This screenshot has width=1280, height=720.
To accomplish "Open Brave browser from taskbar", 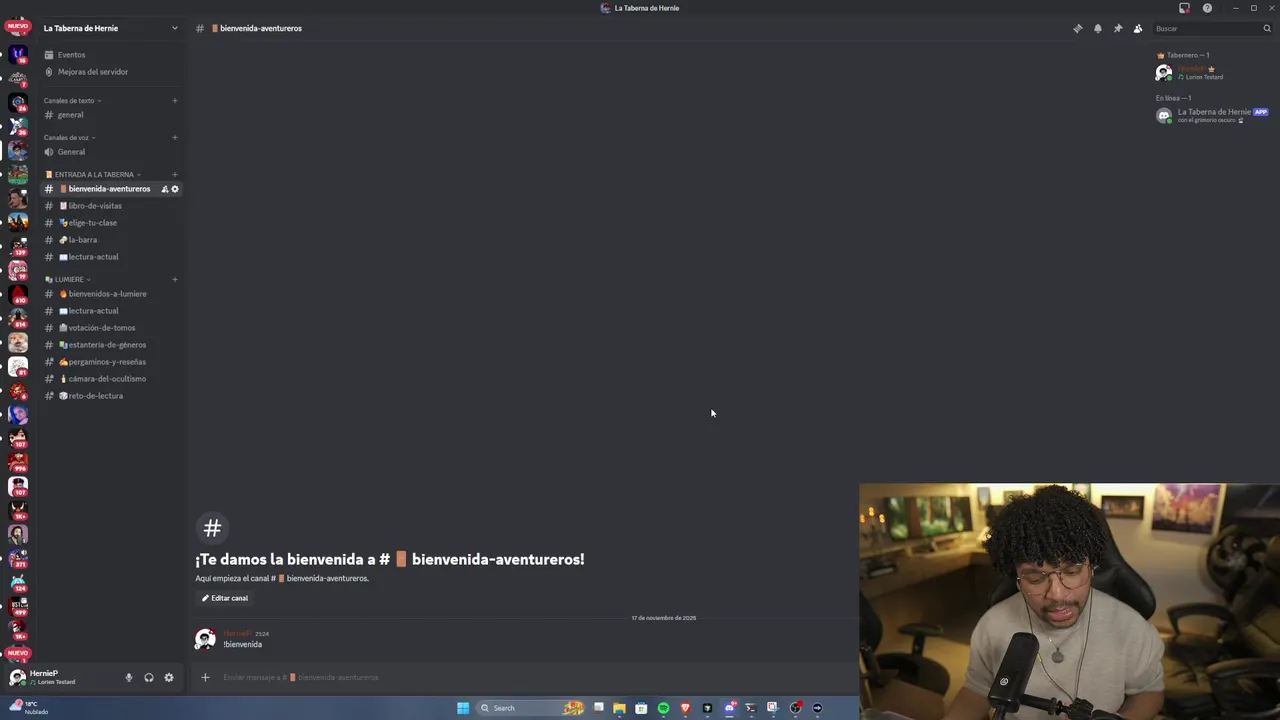I will pos(685,708).
